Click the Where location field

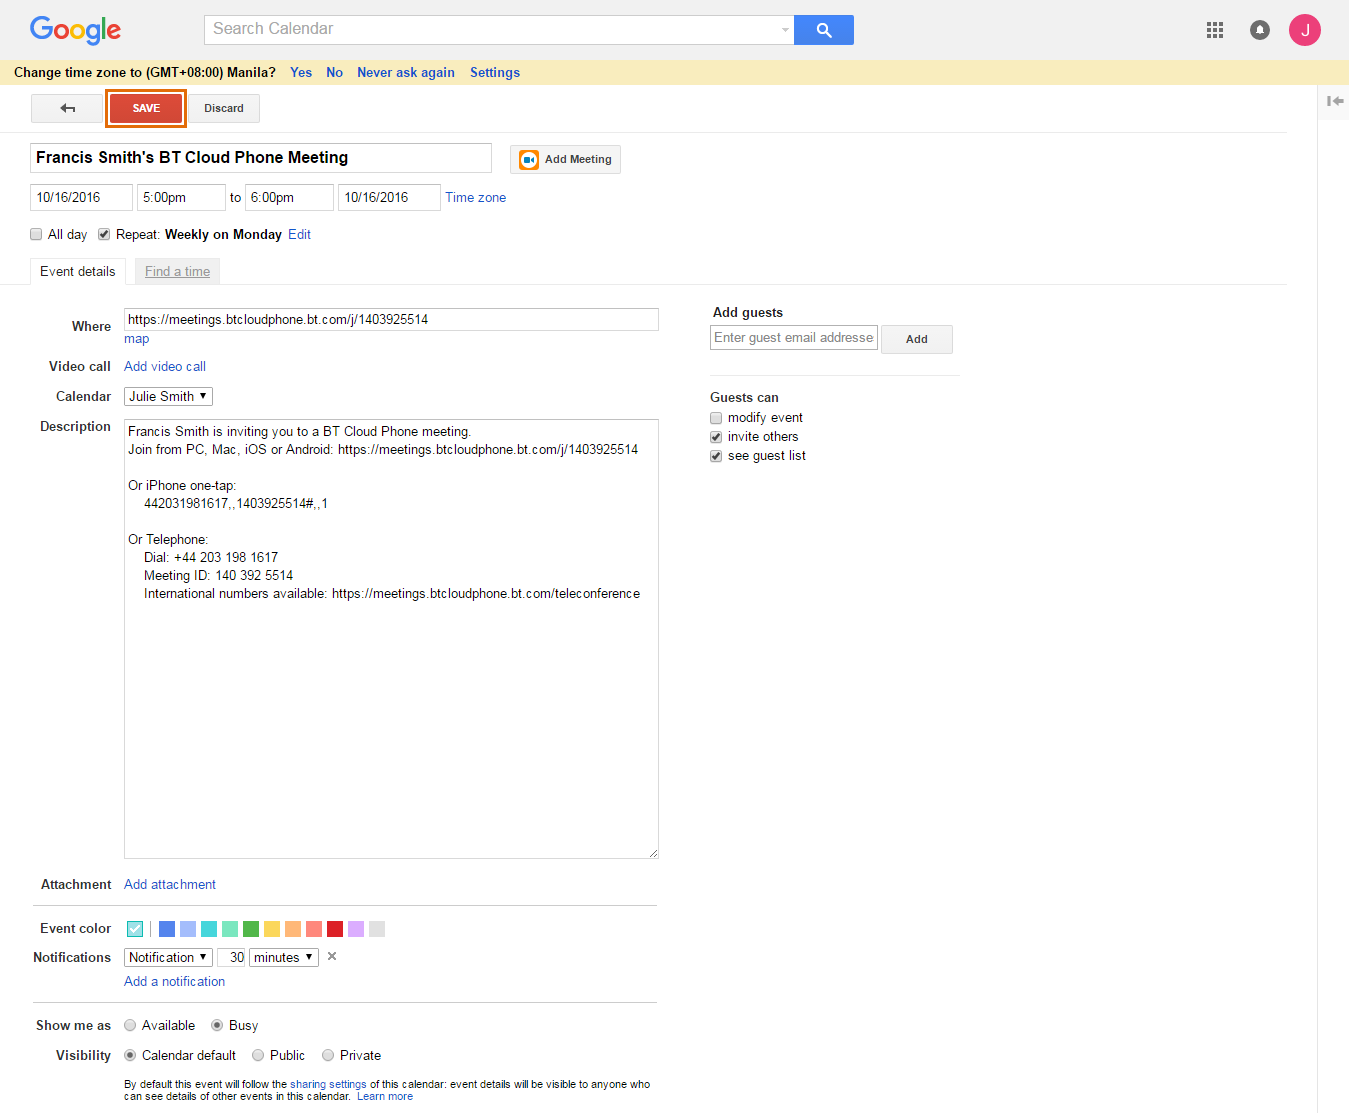tap(391, 320)
